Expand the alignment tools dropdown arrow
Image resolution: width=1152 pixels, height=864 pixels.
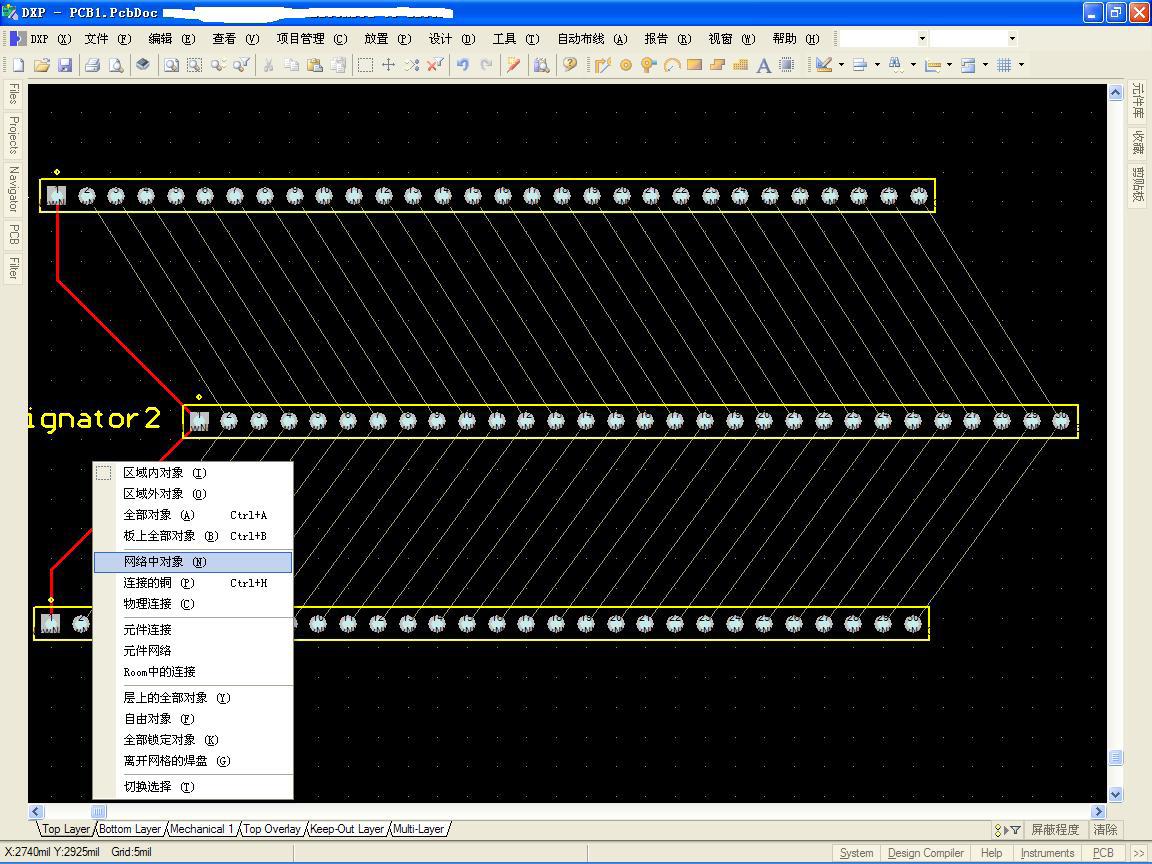click(x=877, y=65)
